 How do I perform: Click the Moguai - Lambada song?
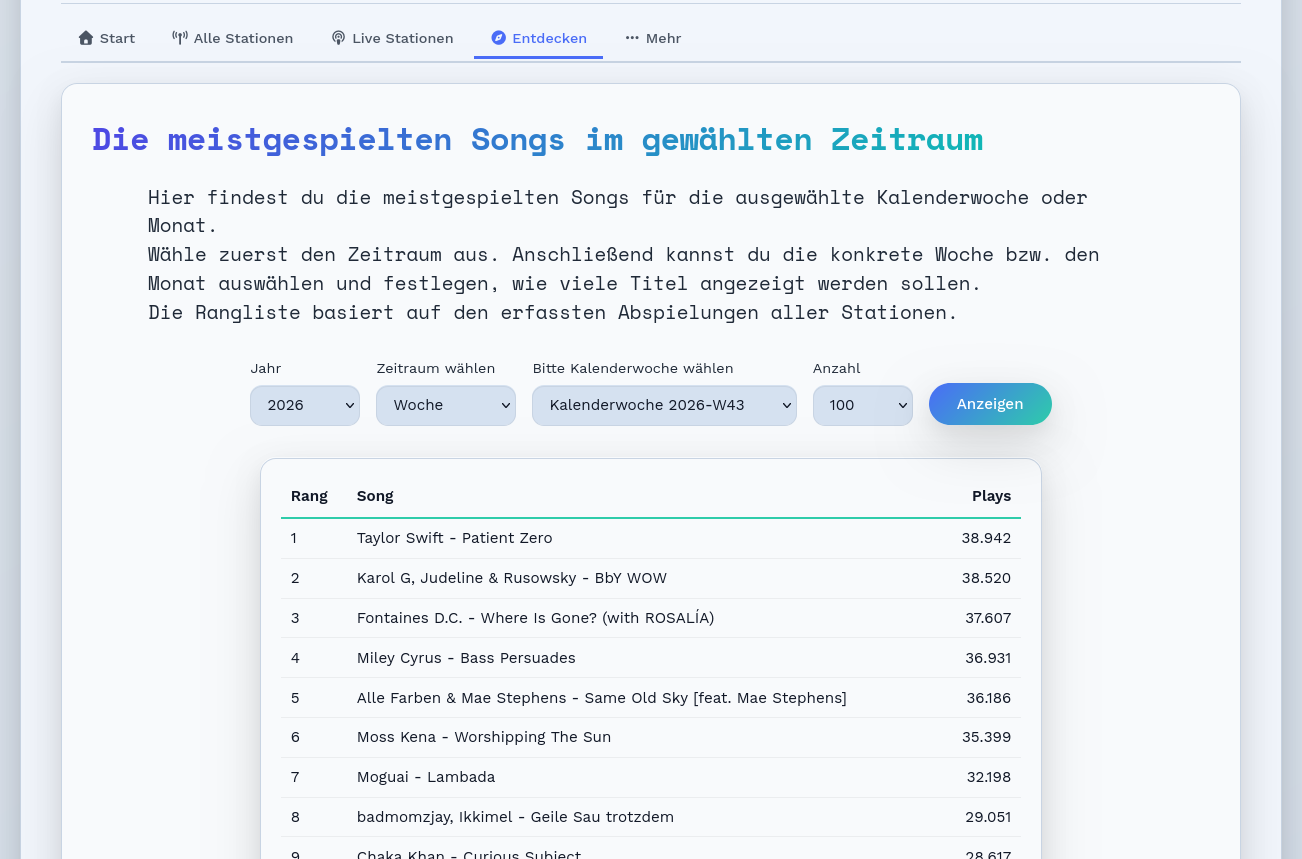(x=426, y=777)
